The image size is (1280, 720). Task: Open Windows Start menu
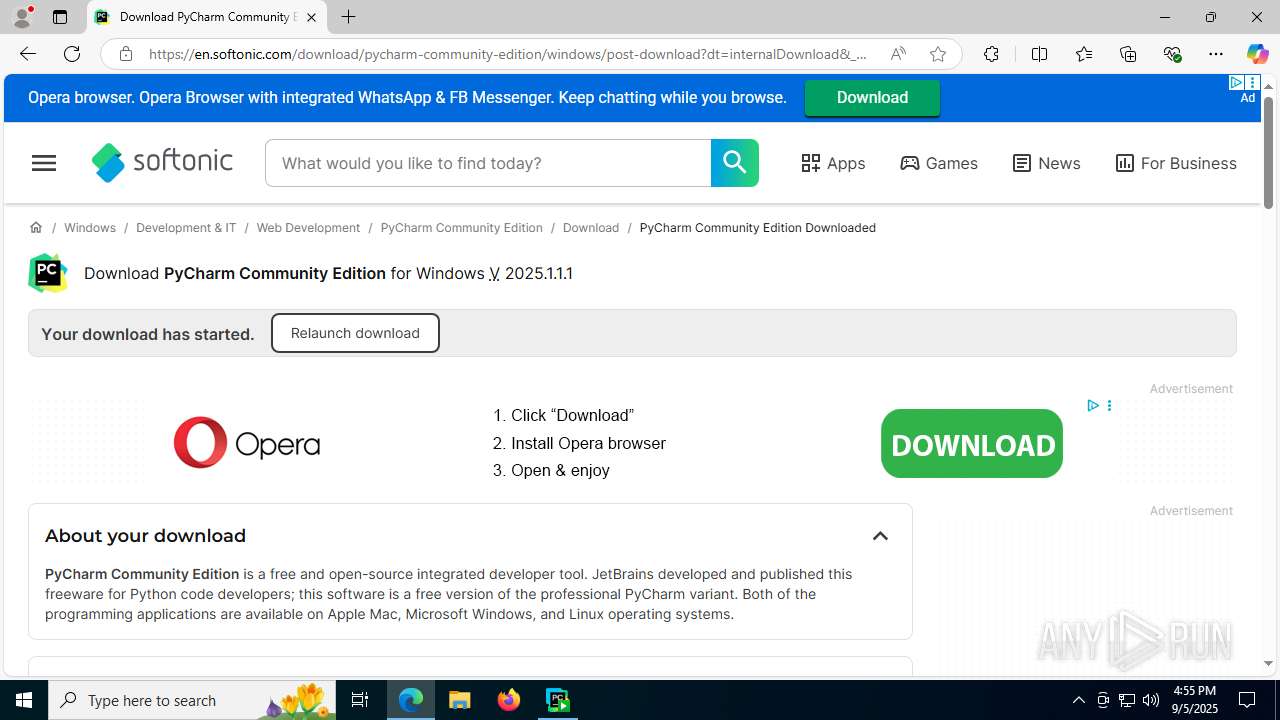click(x=24, y=700)
